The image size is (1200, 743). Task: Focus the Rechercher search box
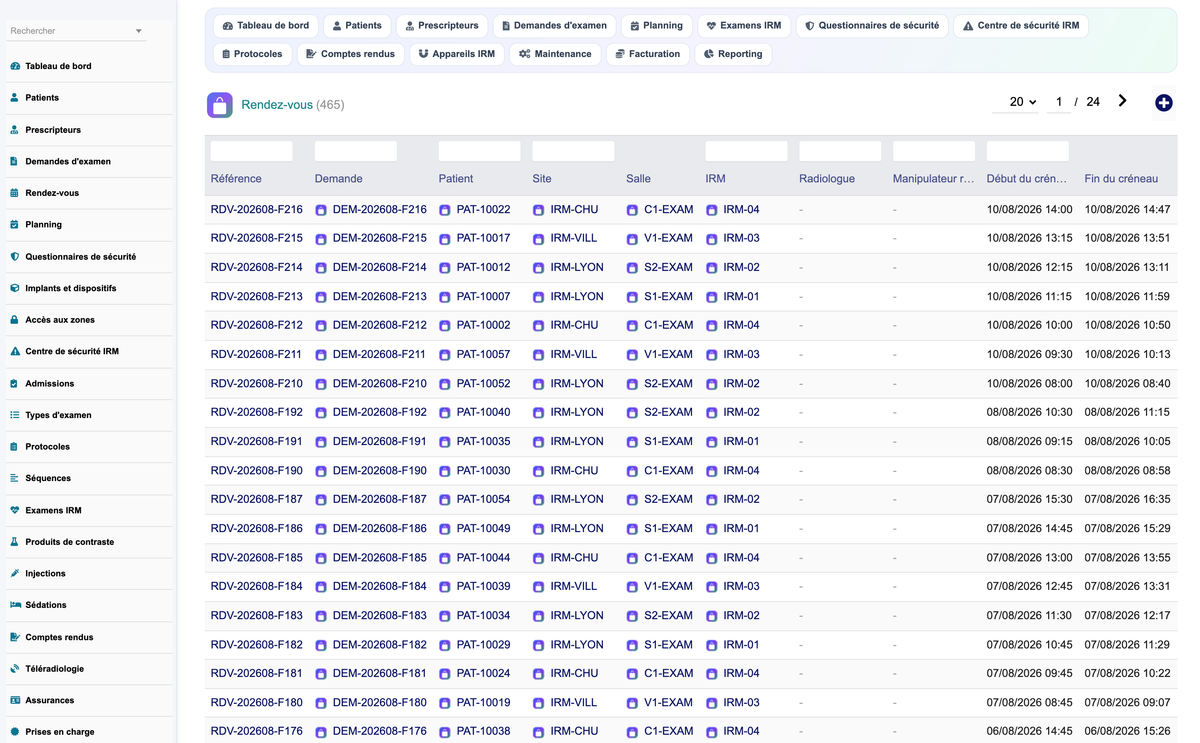[x=68, y=32]
